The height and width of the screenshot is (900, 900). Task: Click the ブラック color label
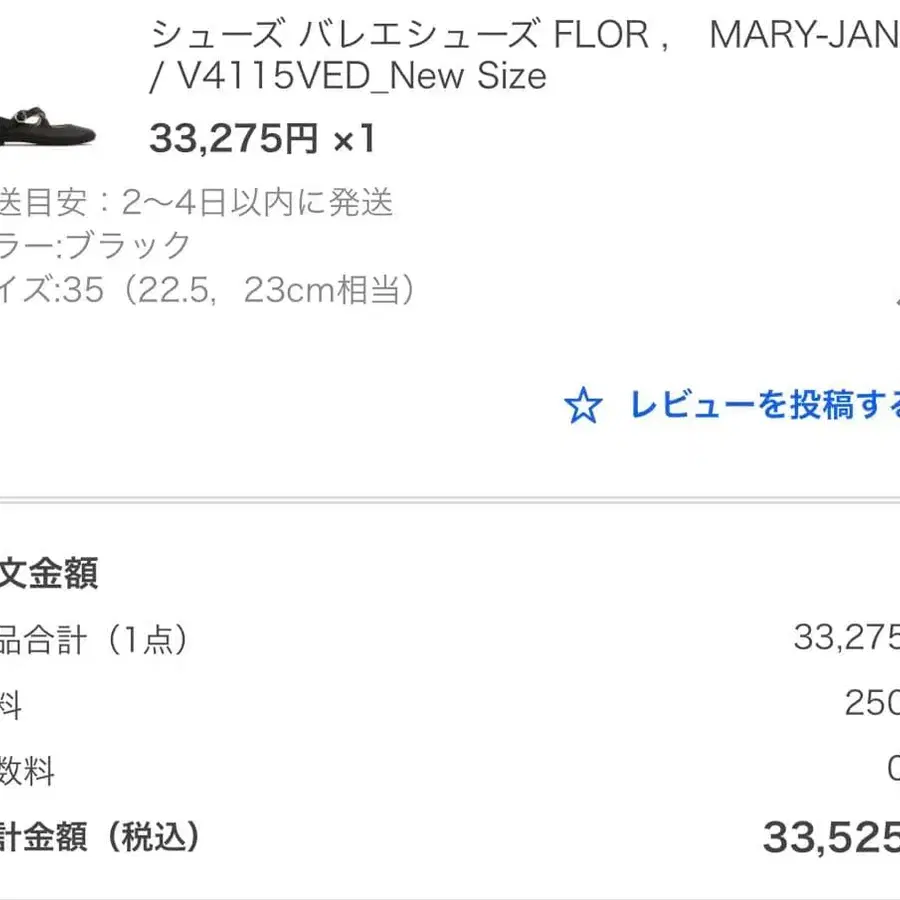pos(128,245)
